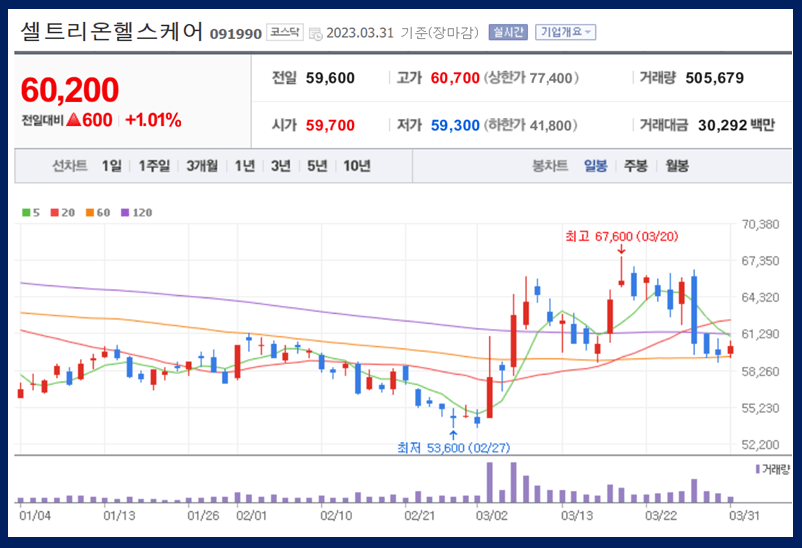
Task: Click the stock code 091990
Action: [236, 34]
